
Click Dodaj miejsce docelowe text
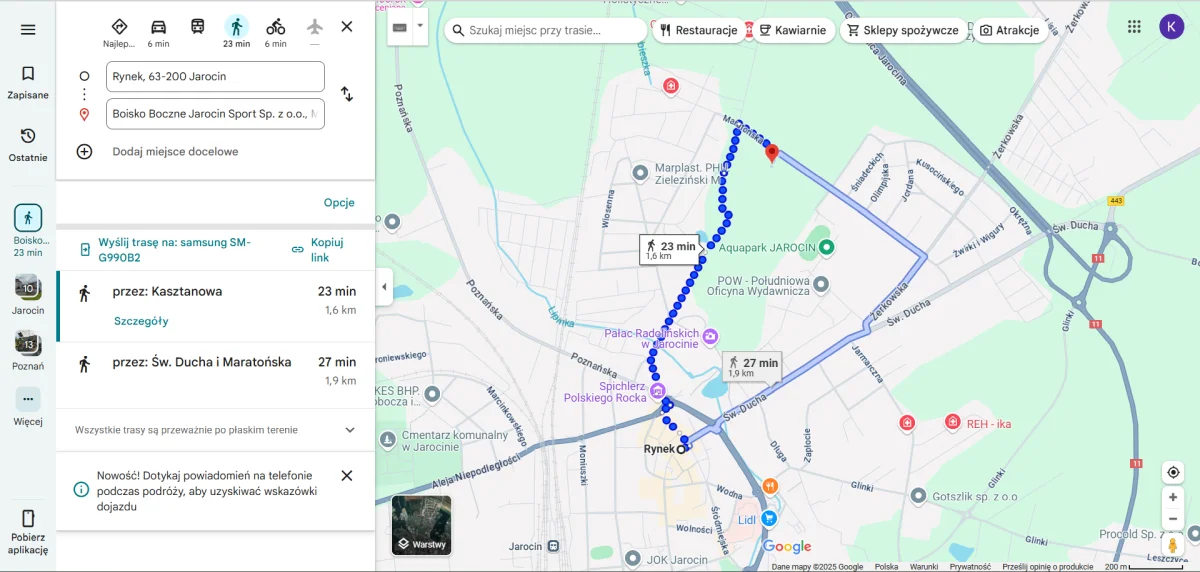pos(175,152)
